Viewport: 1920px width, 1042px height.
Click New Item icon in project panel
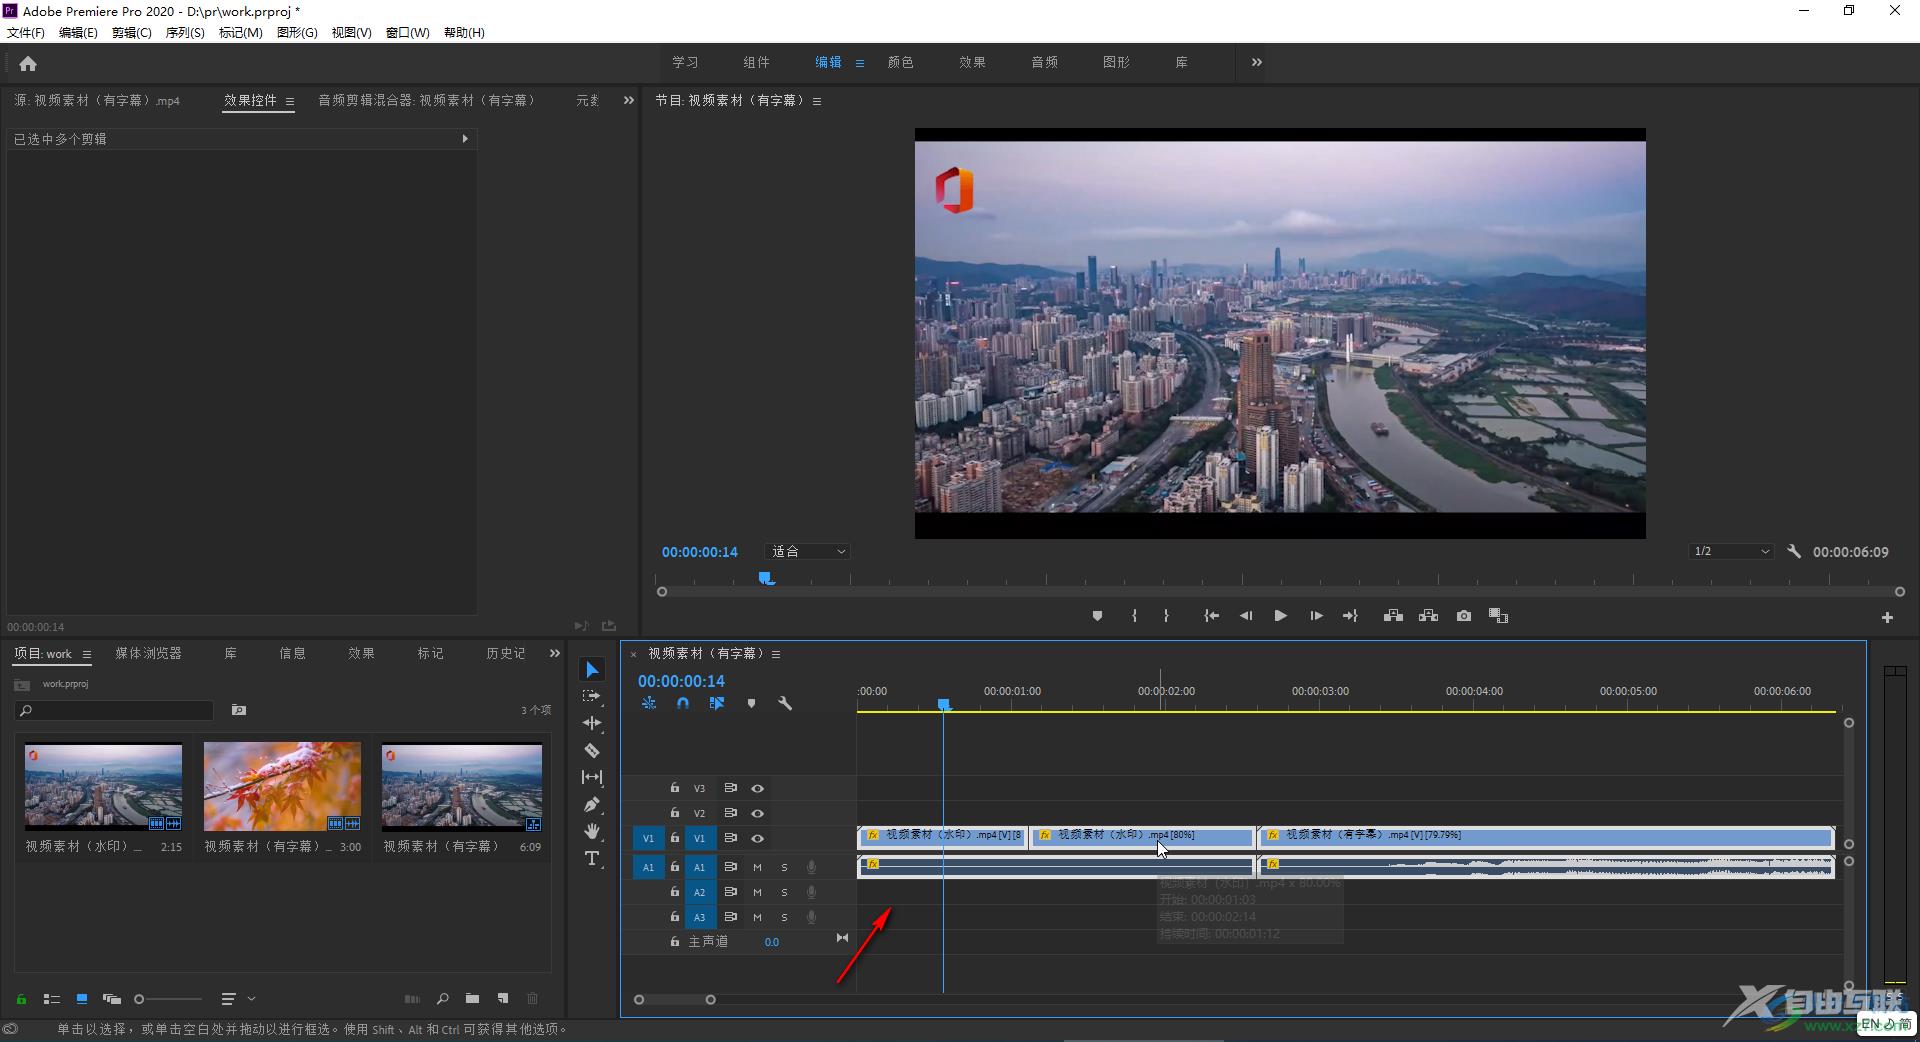tap(503, 998)
